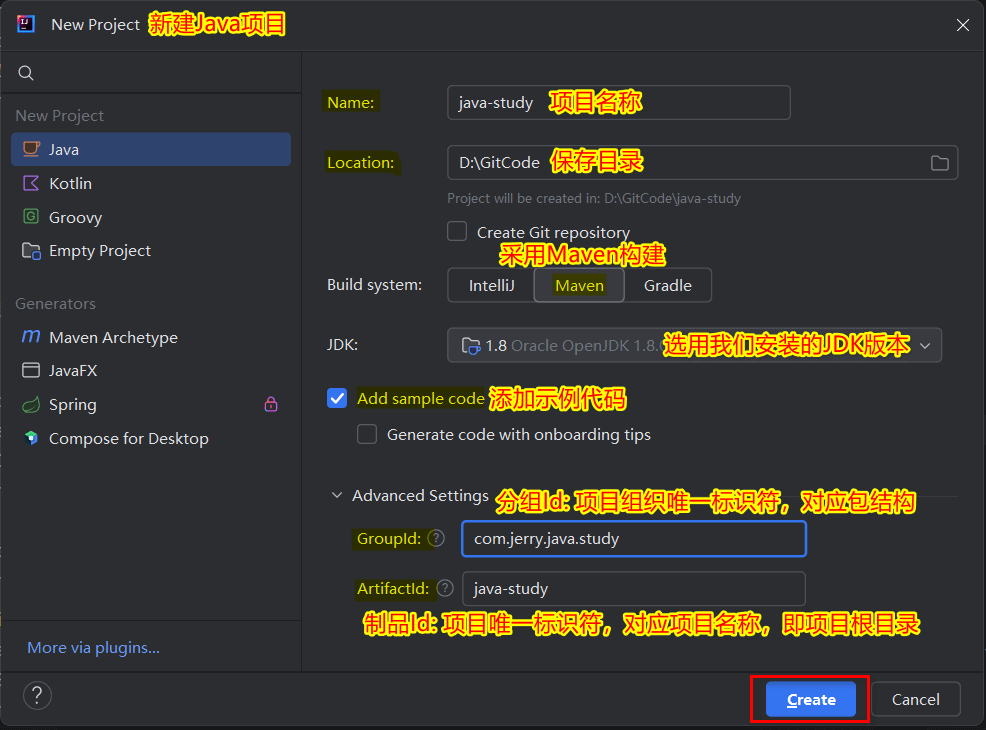Screen dimensions: 986x730
Task: Select the Maven Archetype generator
Action: [112, 337]
